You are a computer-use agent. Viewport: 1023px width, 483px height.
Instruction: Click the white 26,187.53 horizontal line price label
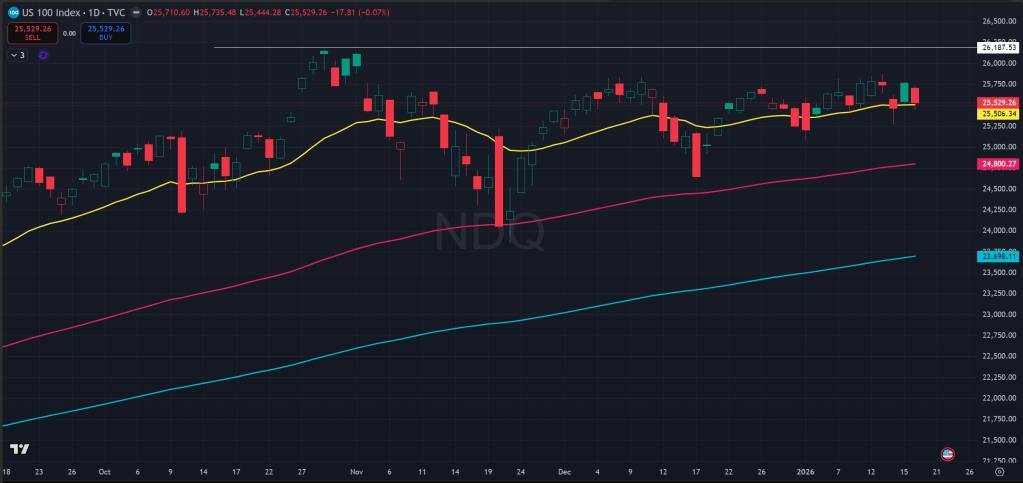[999, 47]
